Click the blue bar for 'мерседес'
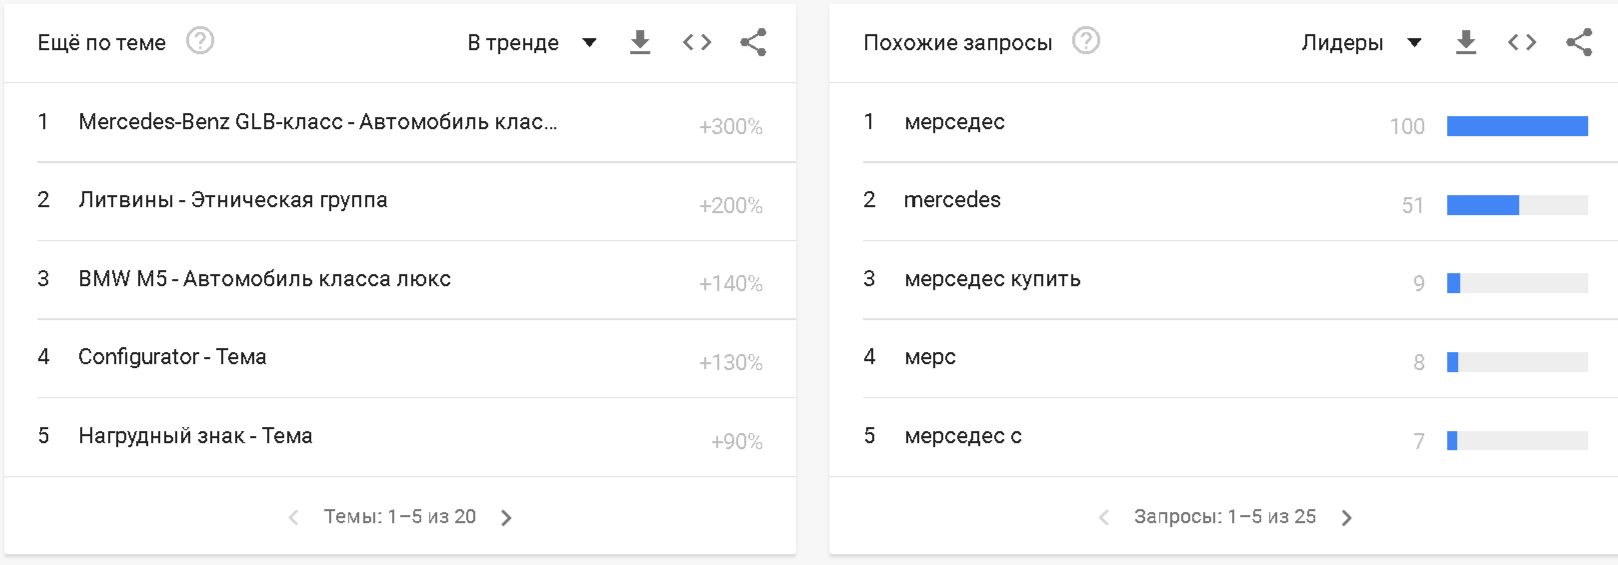Image resolution: width=1618 pixels, height=565 pixels. pos(1517,126)
